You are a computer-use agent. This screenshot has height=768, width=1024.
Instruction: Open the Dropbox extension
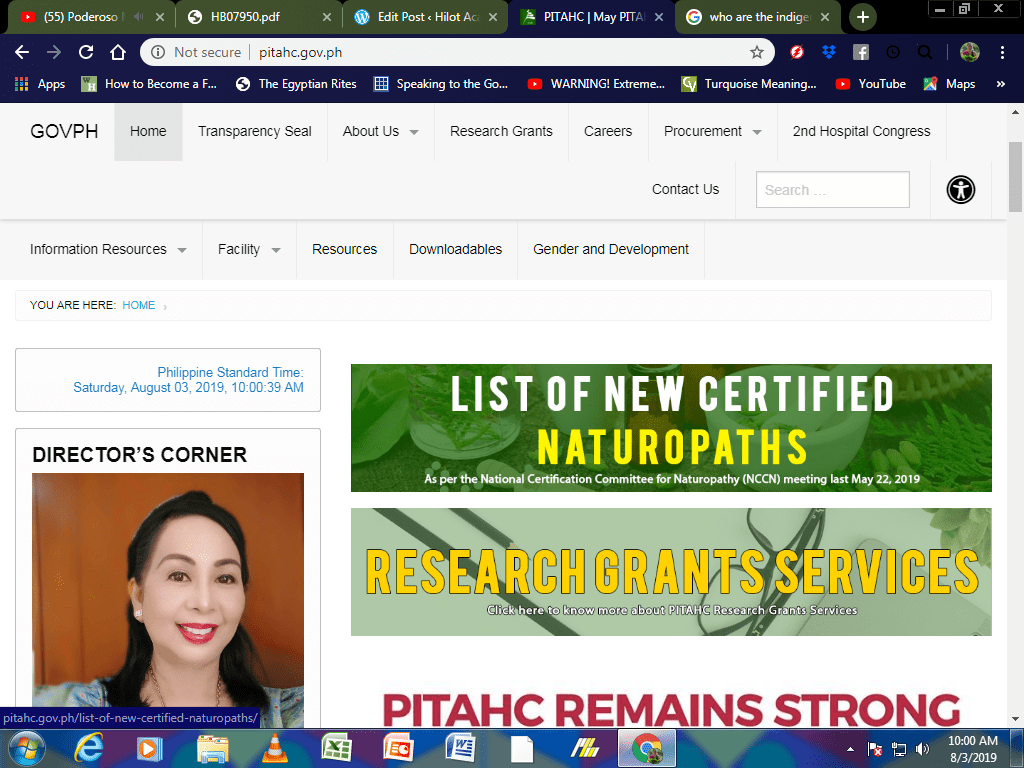tap(828, 51)
